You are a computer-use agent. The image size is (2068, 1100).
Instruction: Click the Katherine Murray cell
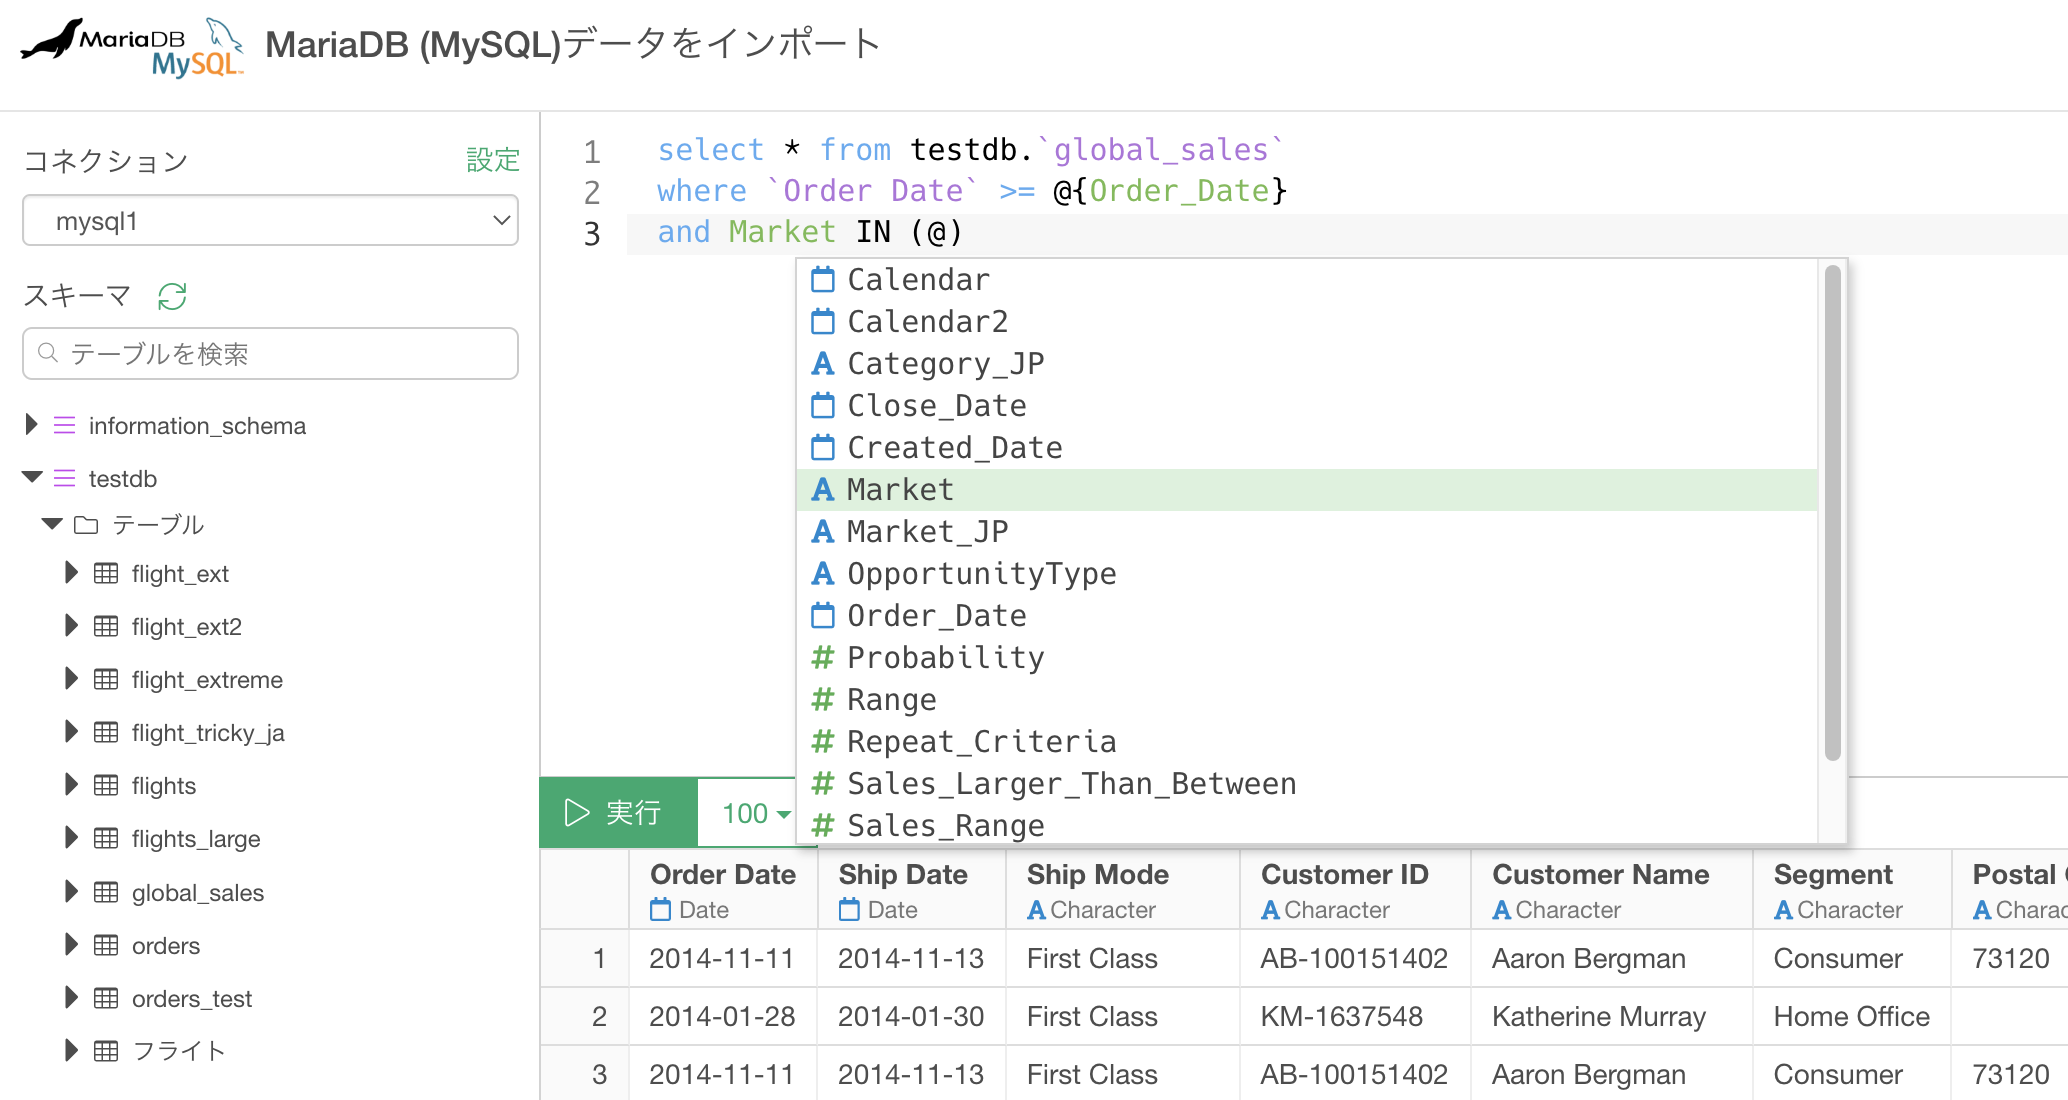1611,1017
